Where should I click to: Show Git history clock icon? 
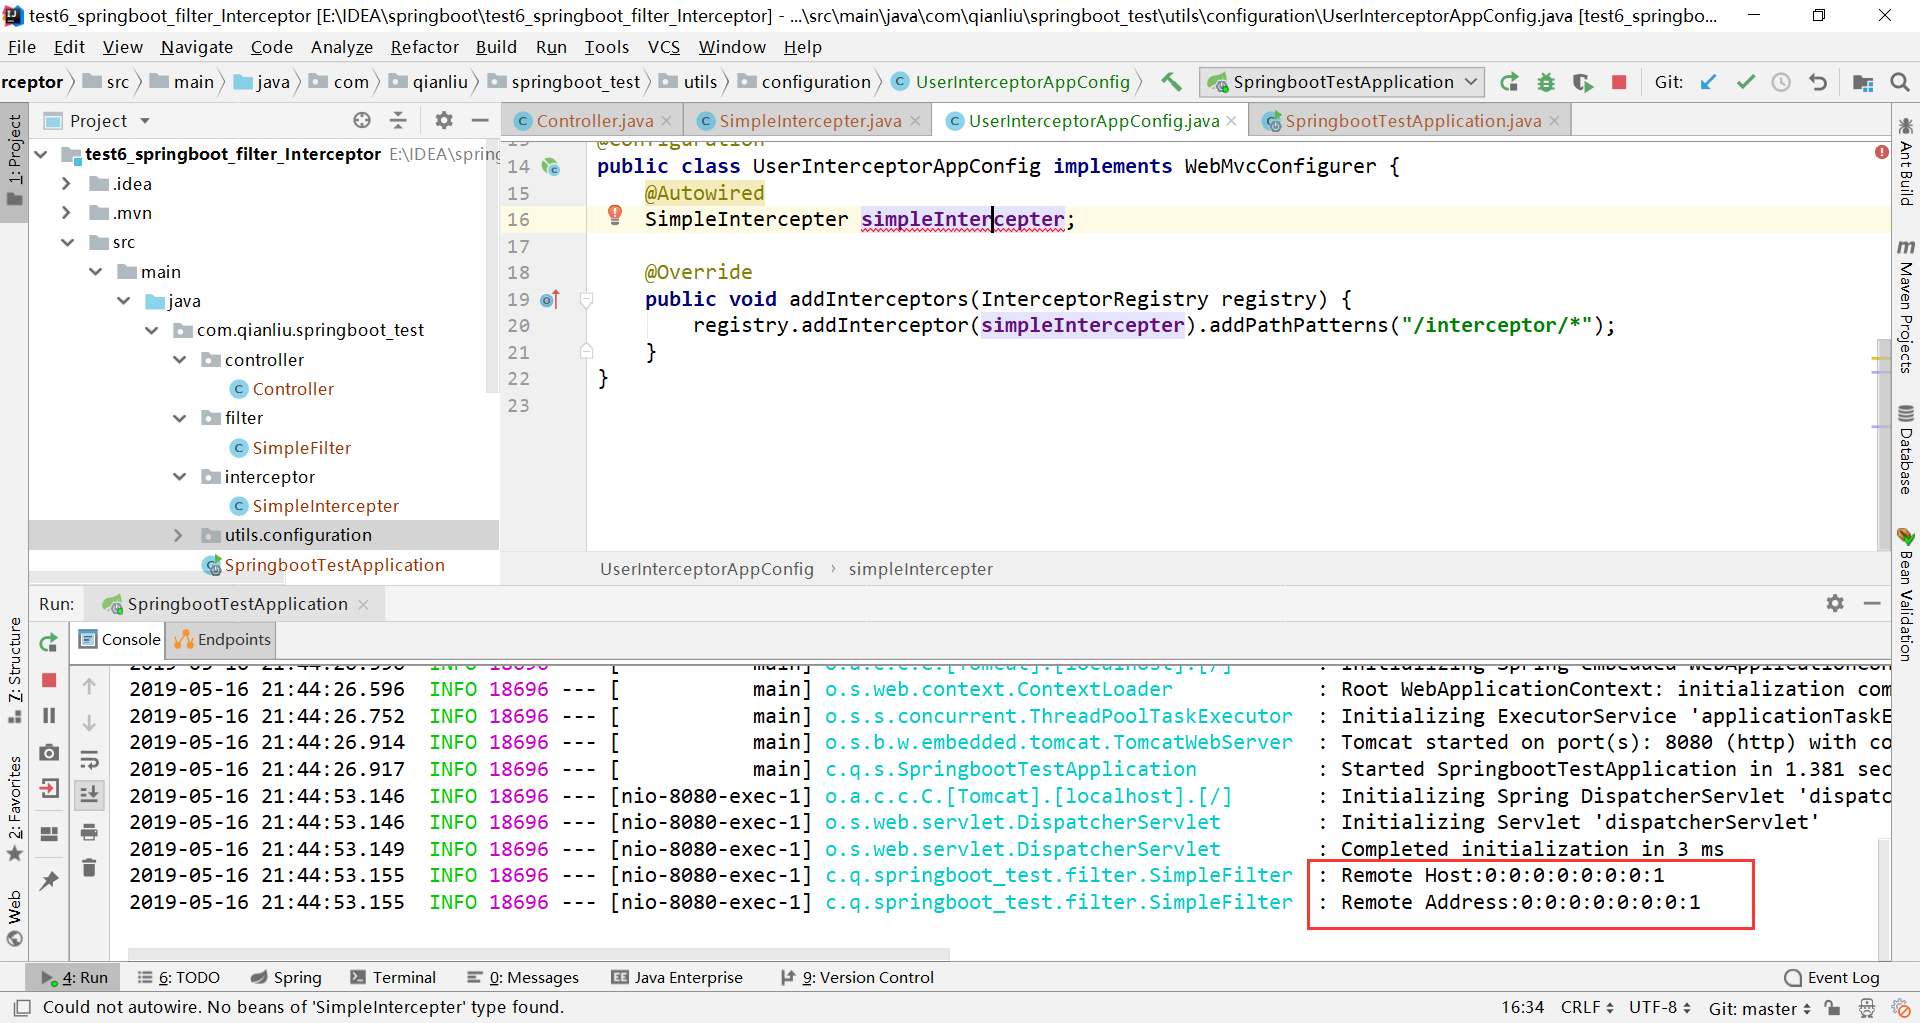(1781, 82)
